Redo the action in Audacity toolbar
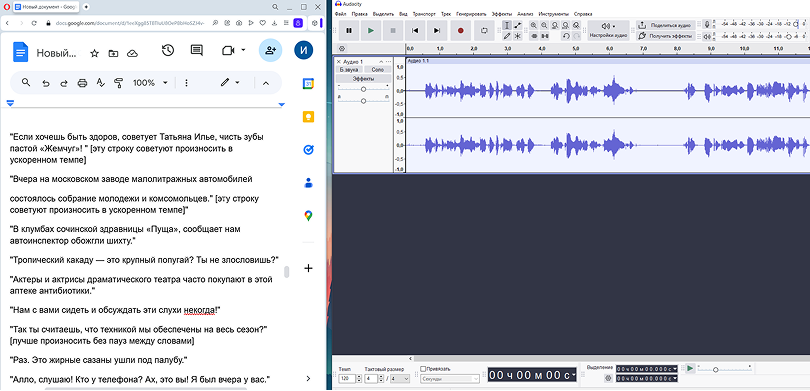The width and height of the screenshot is (810, 391). point(576,36)
